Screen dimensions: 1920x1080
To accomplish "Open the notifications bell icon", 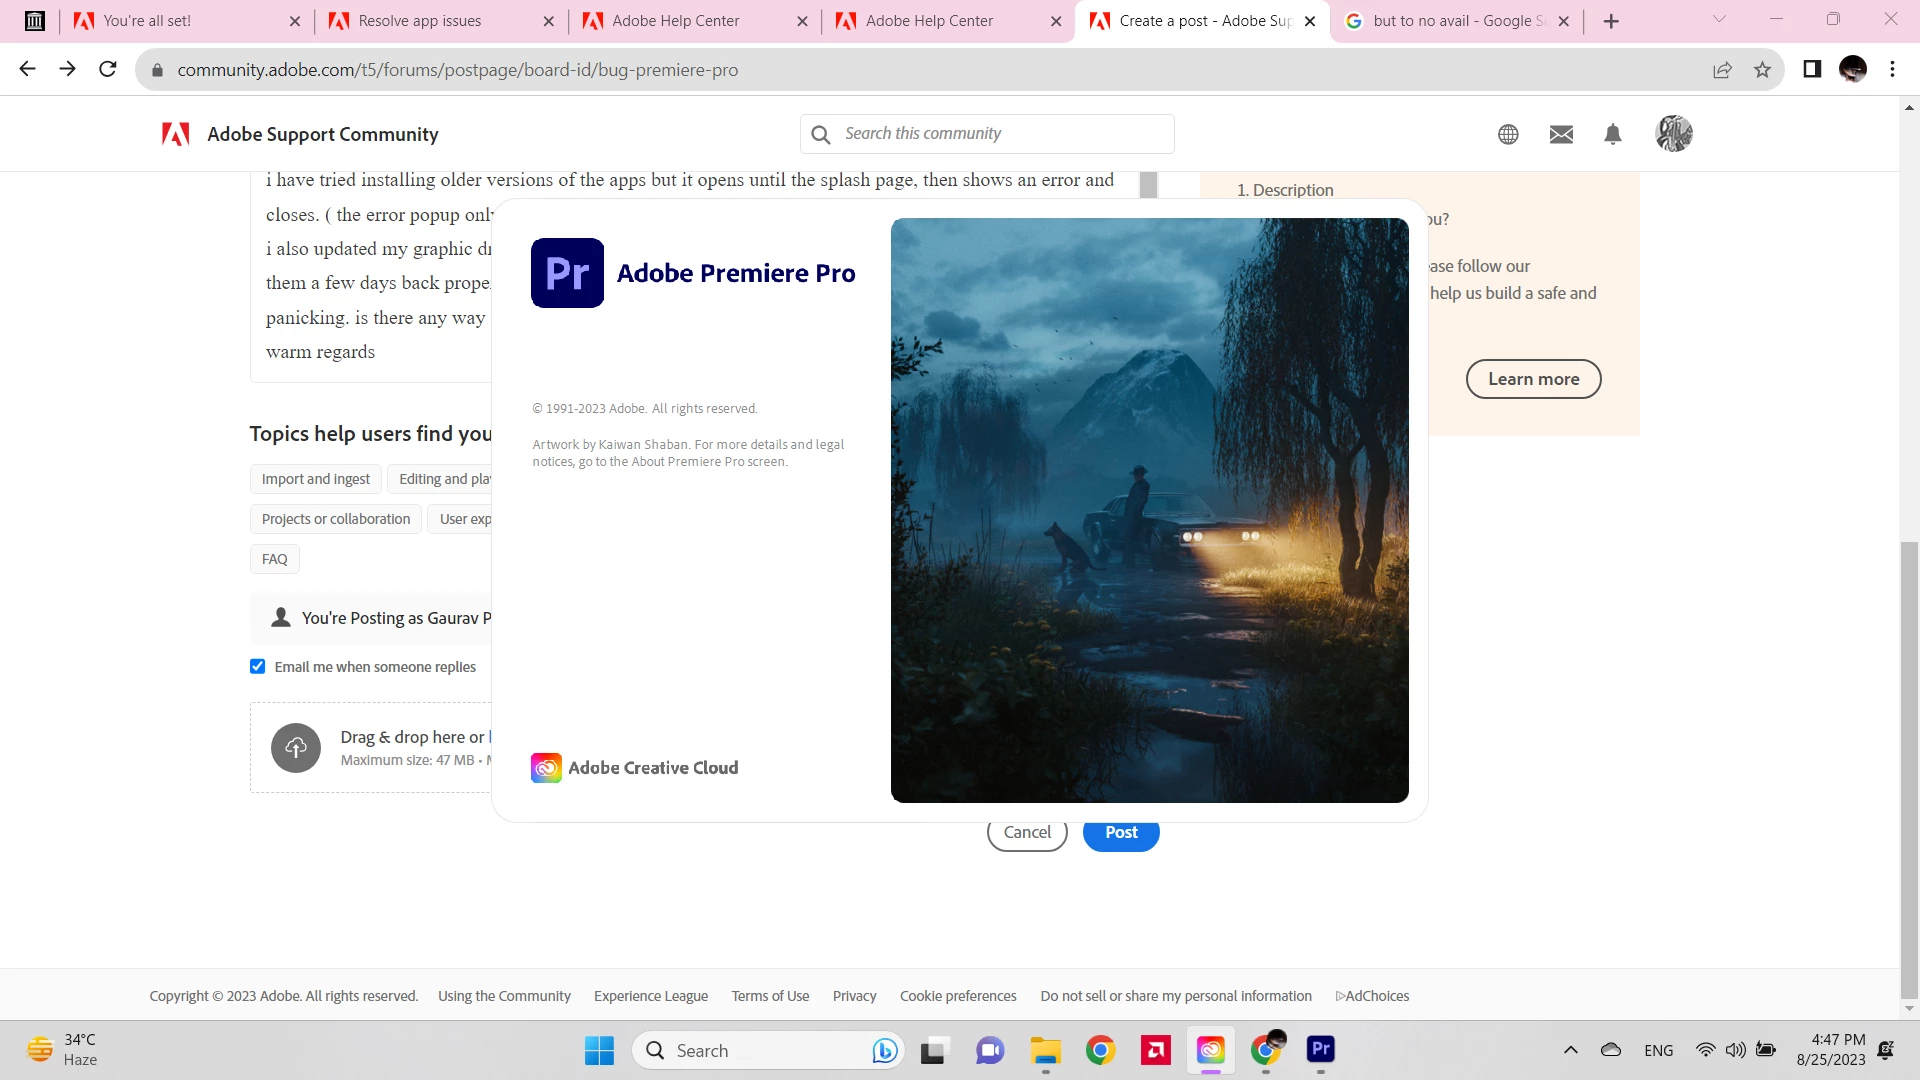I will (1612, 134).
